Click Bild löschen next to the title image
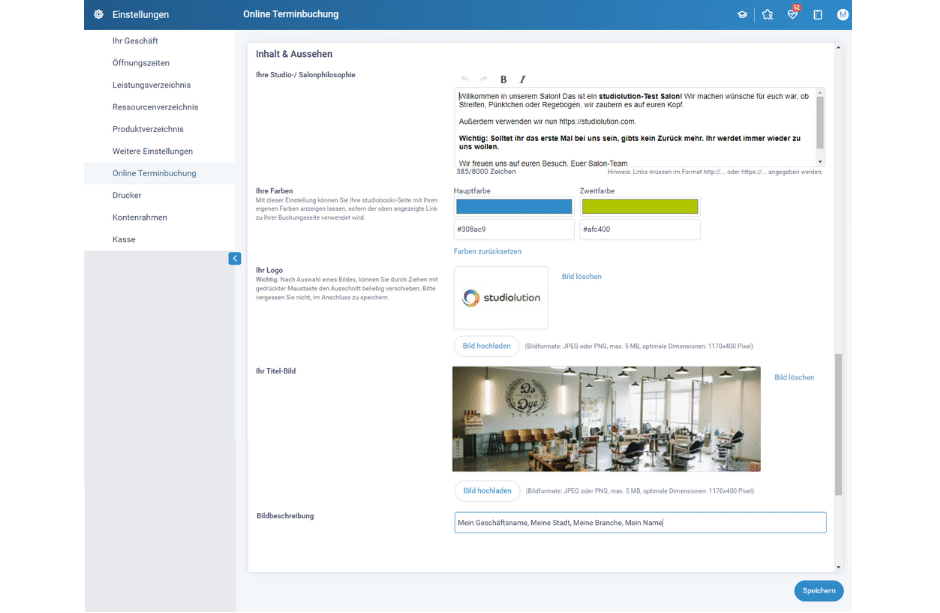 [x=794, y=378]
